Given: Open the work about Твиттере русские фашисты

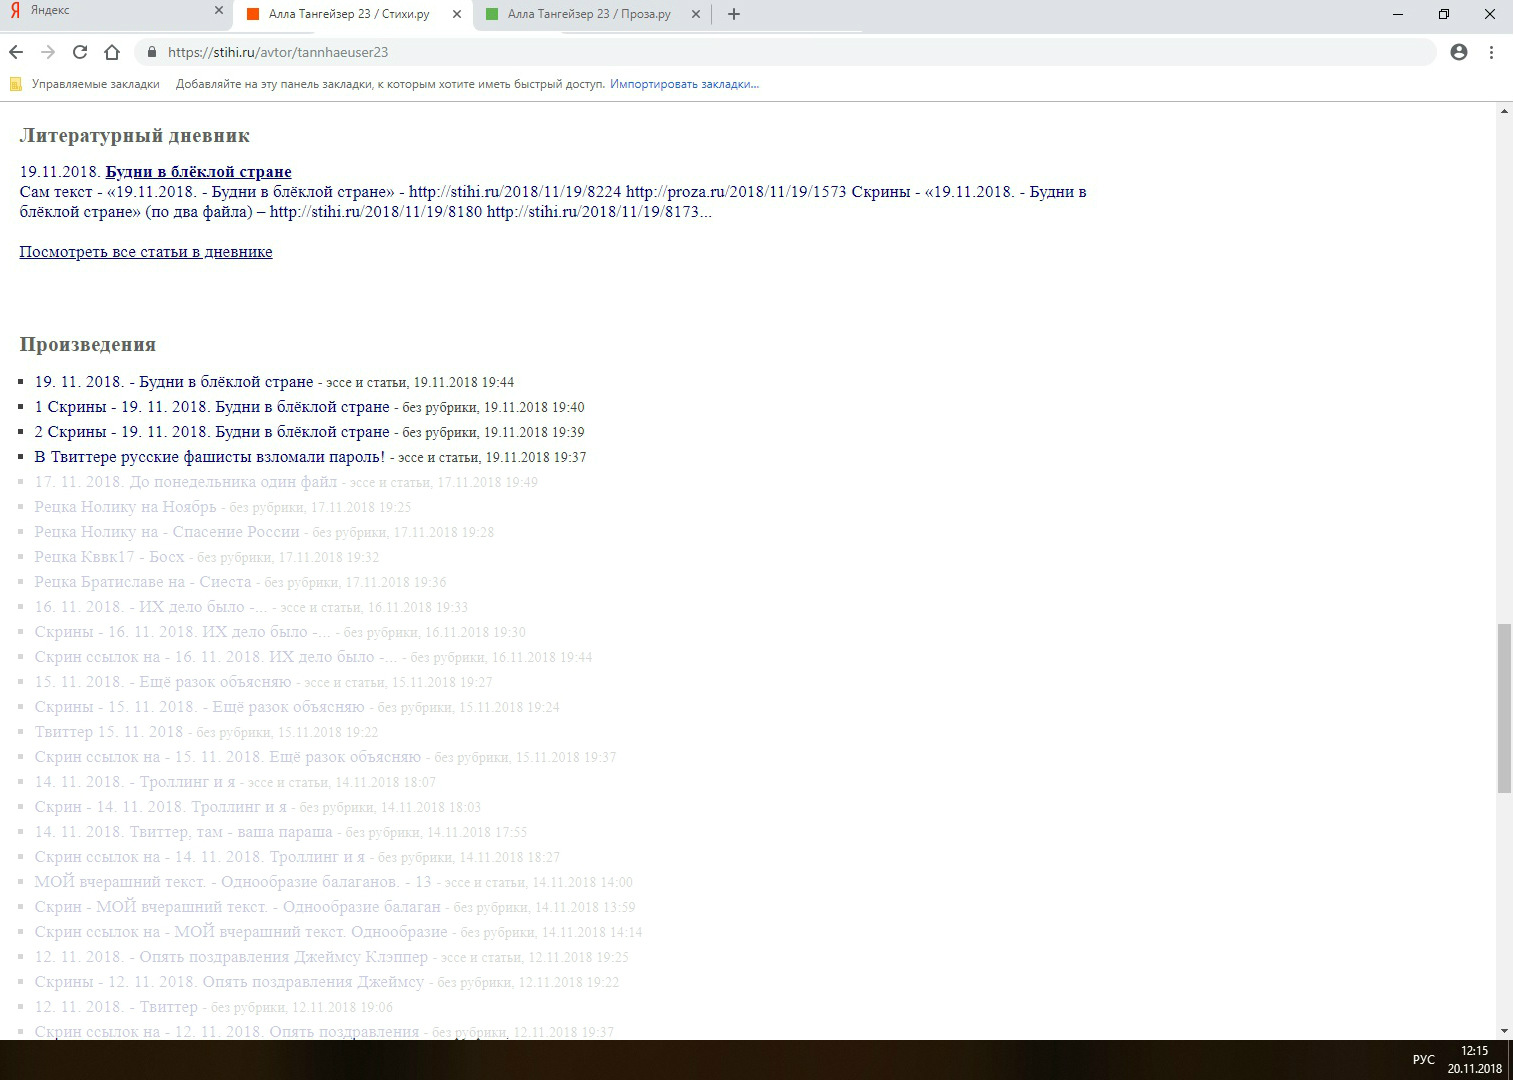Looking at the screenshot, I should (209, 457).
